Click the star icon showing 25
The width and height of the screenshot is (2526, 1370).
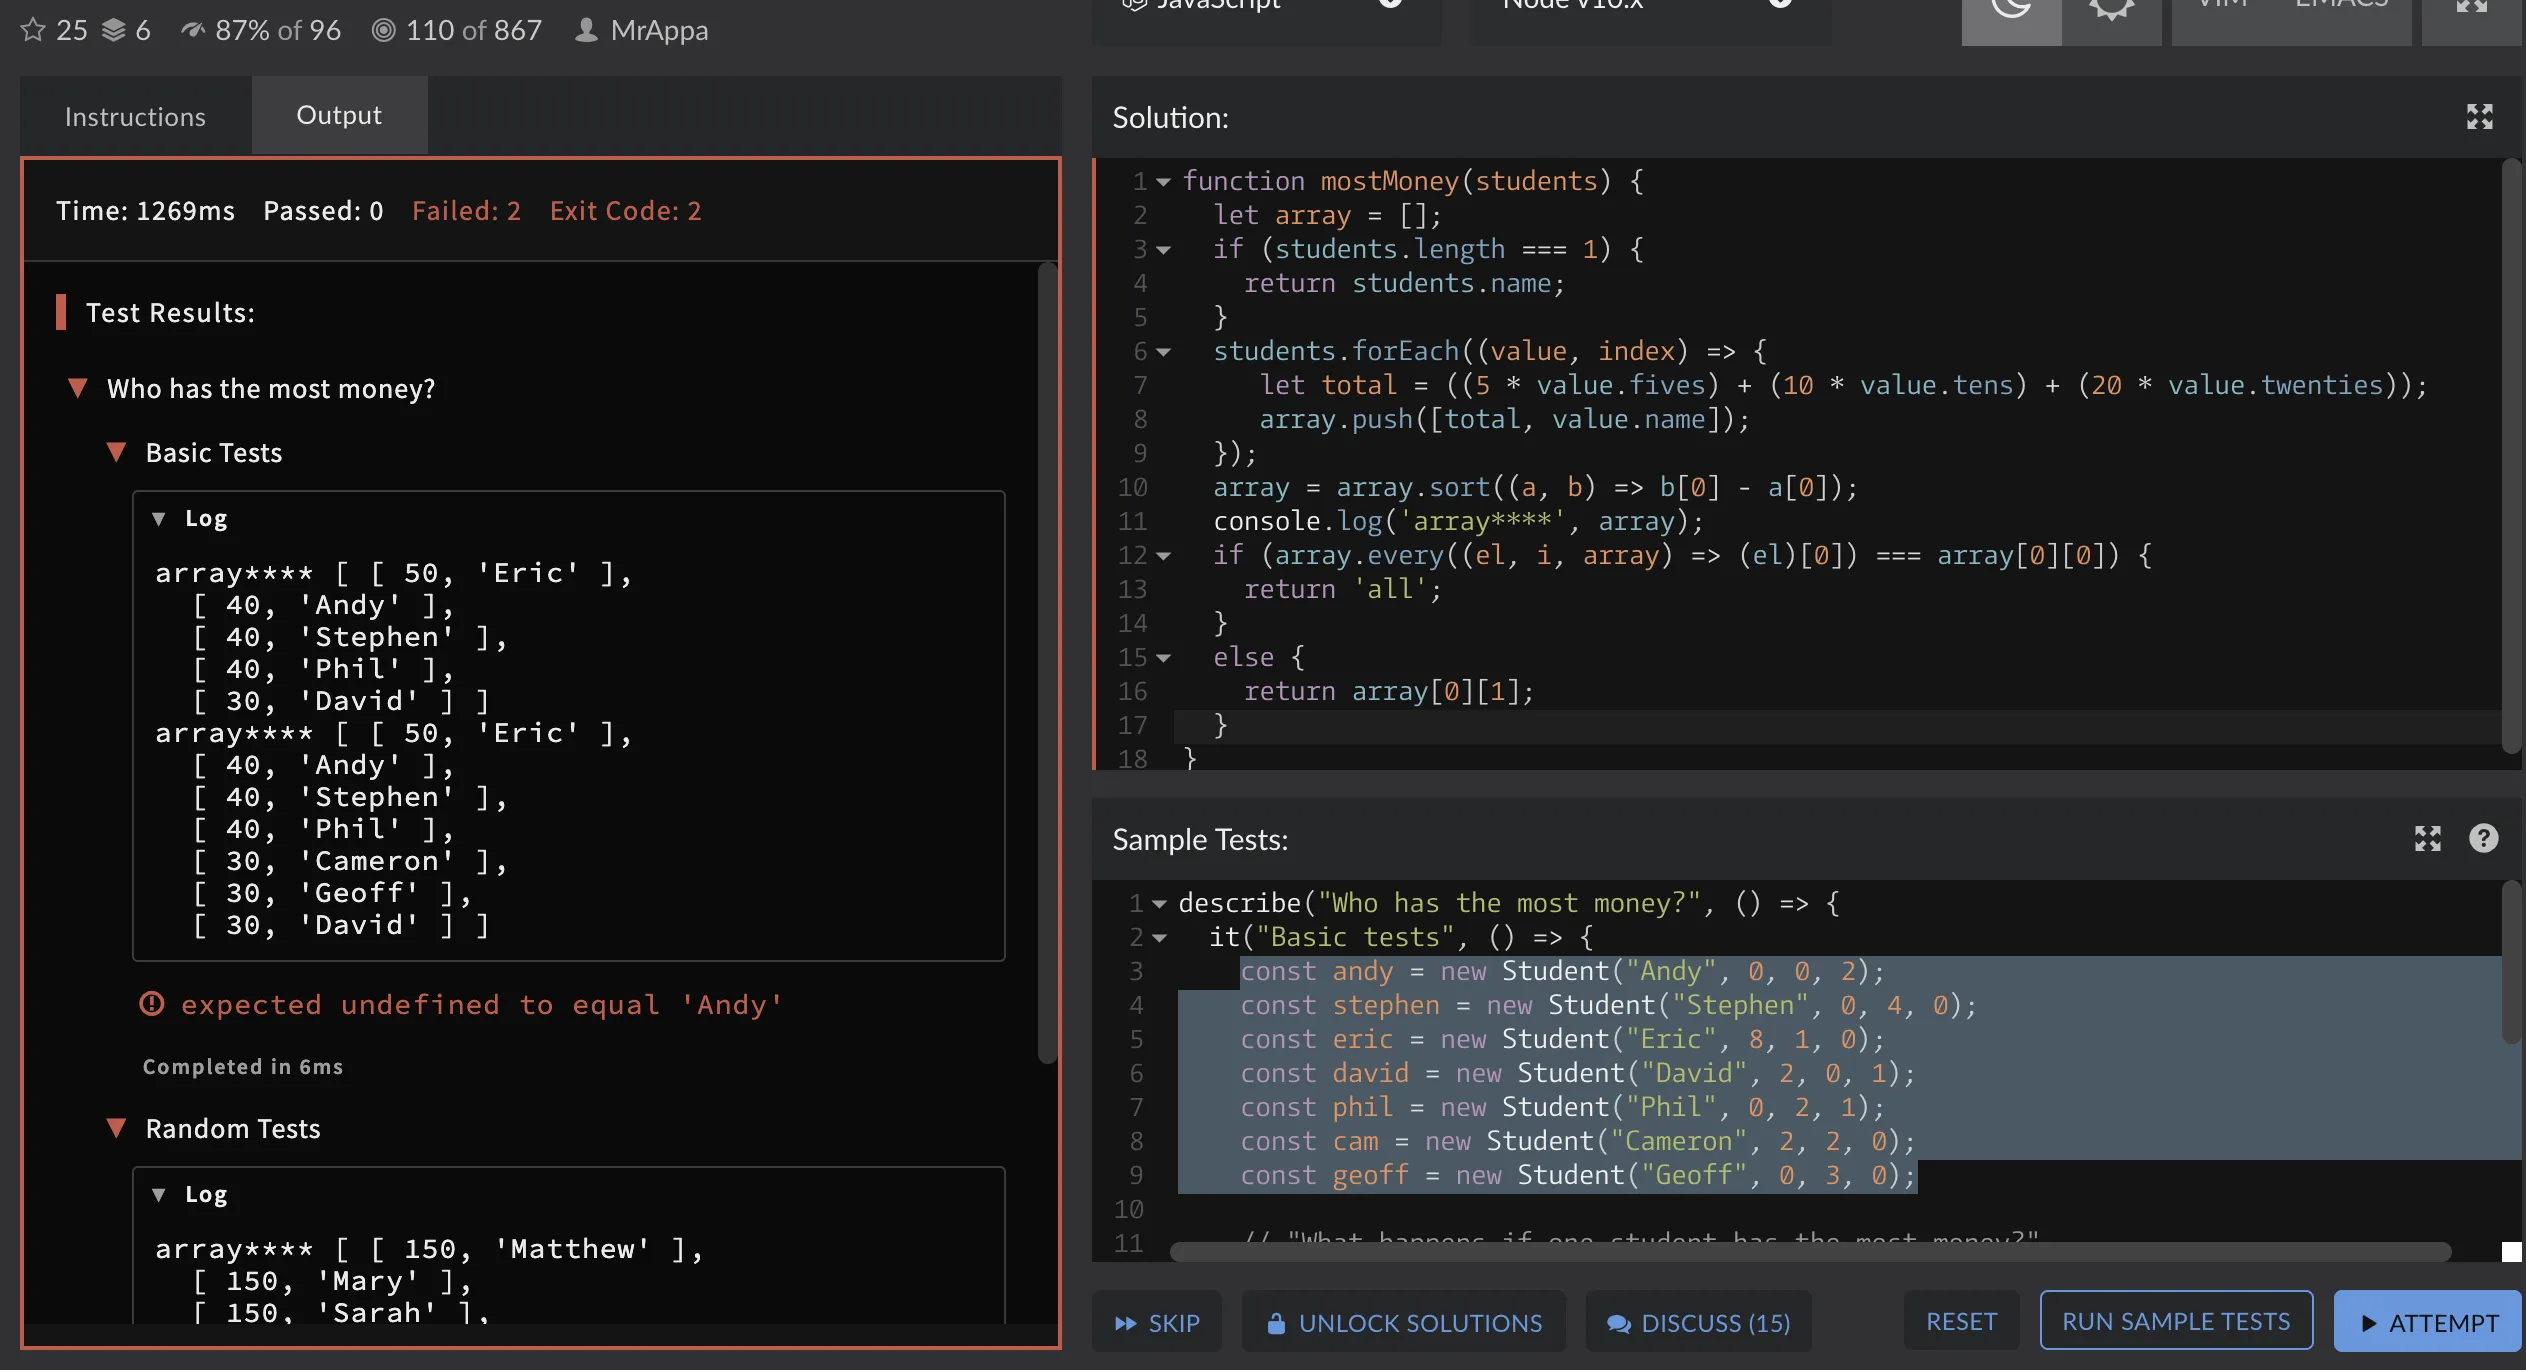pos(33,30)
